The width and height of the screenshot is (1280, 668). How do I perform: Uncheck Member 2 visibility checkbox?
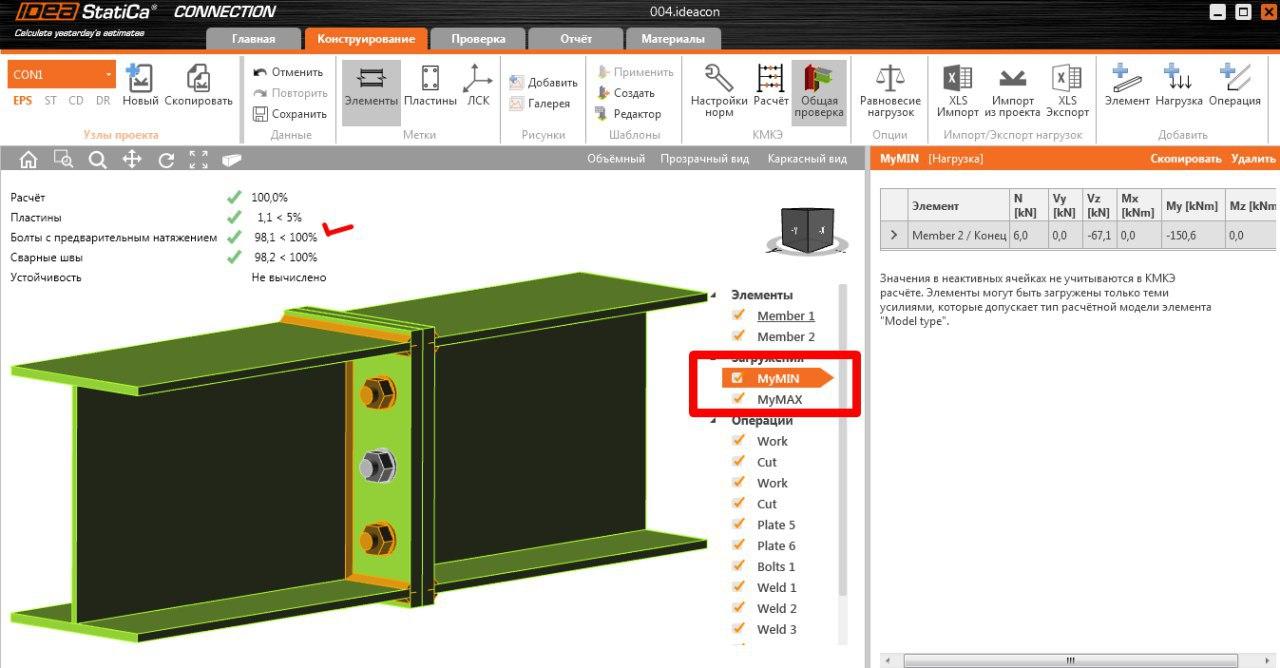(739, 337)
